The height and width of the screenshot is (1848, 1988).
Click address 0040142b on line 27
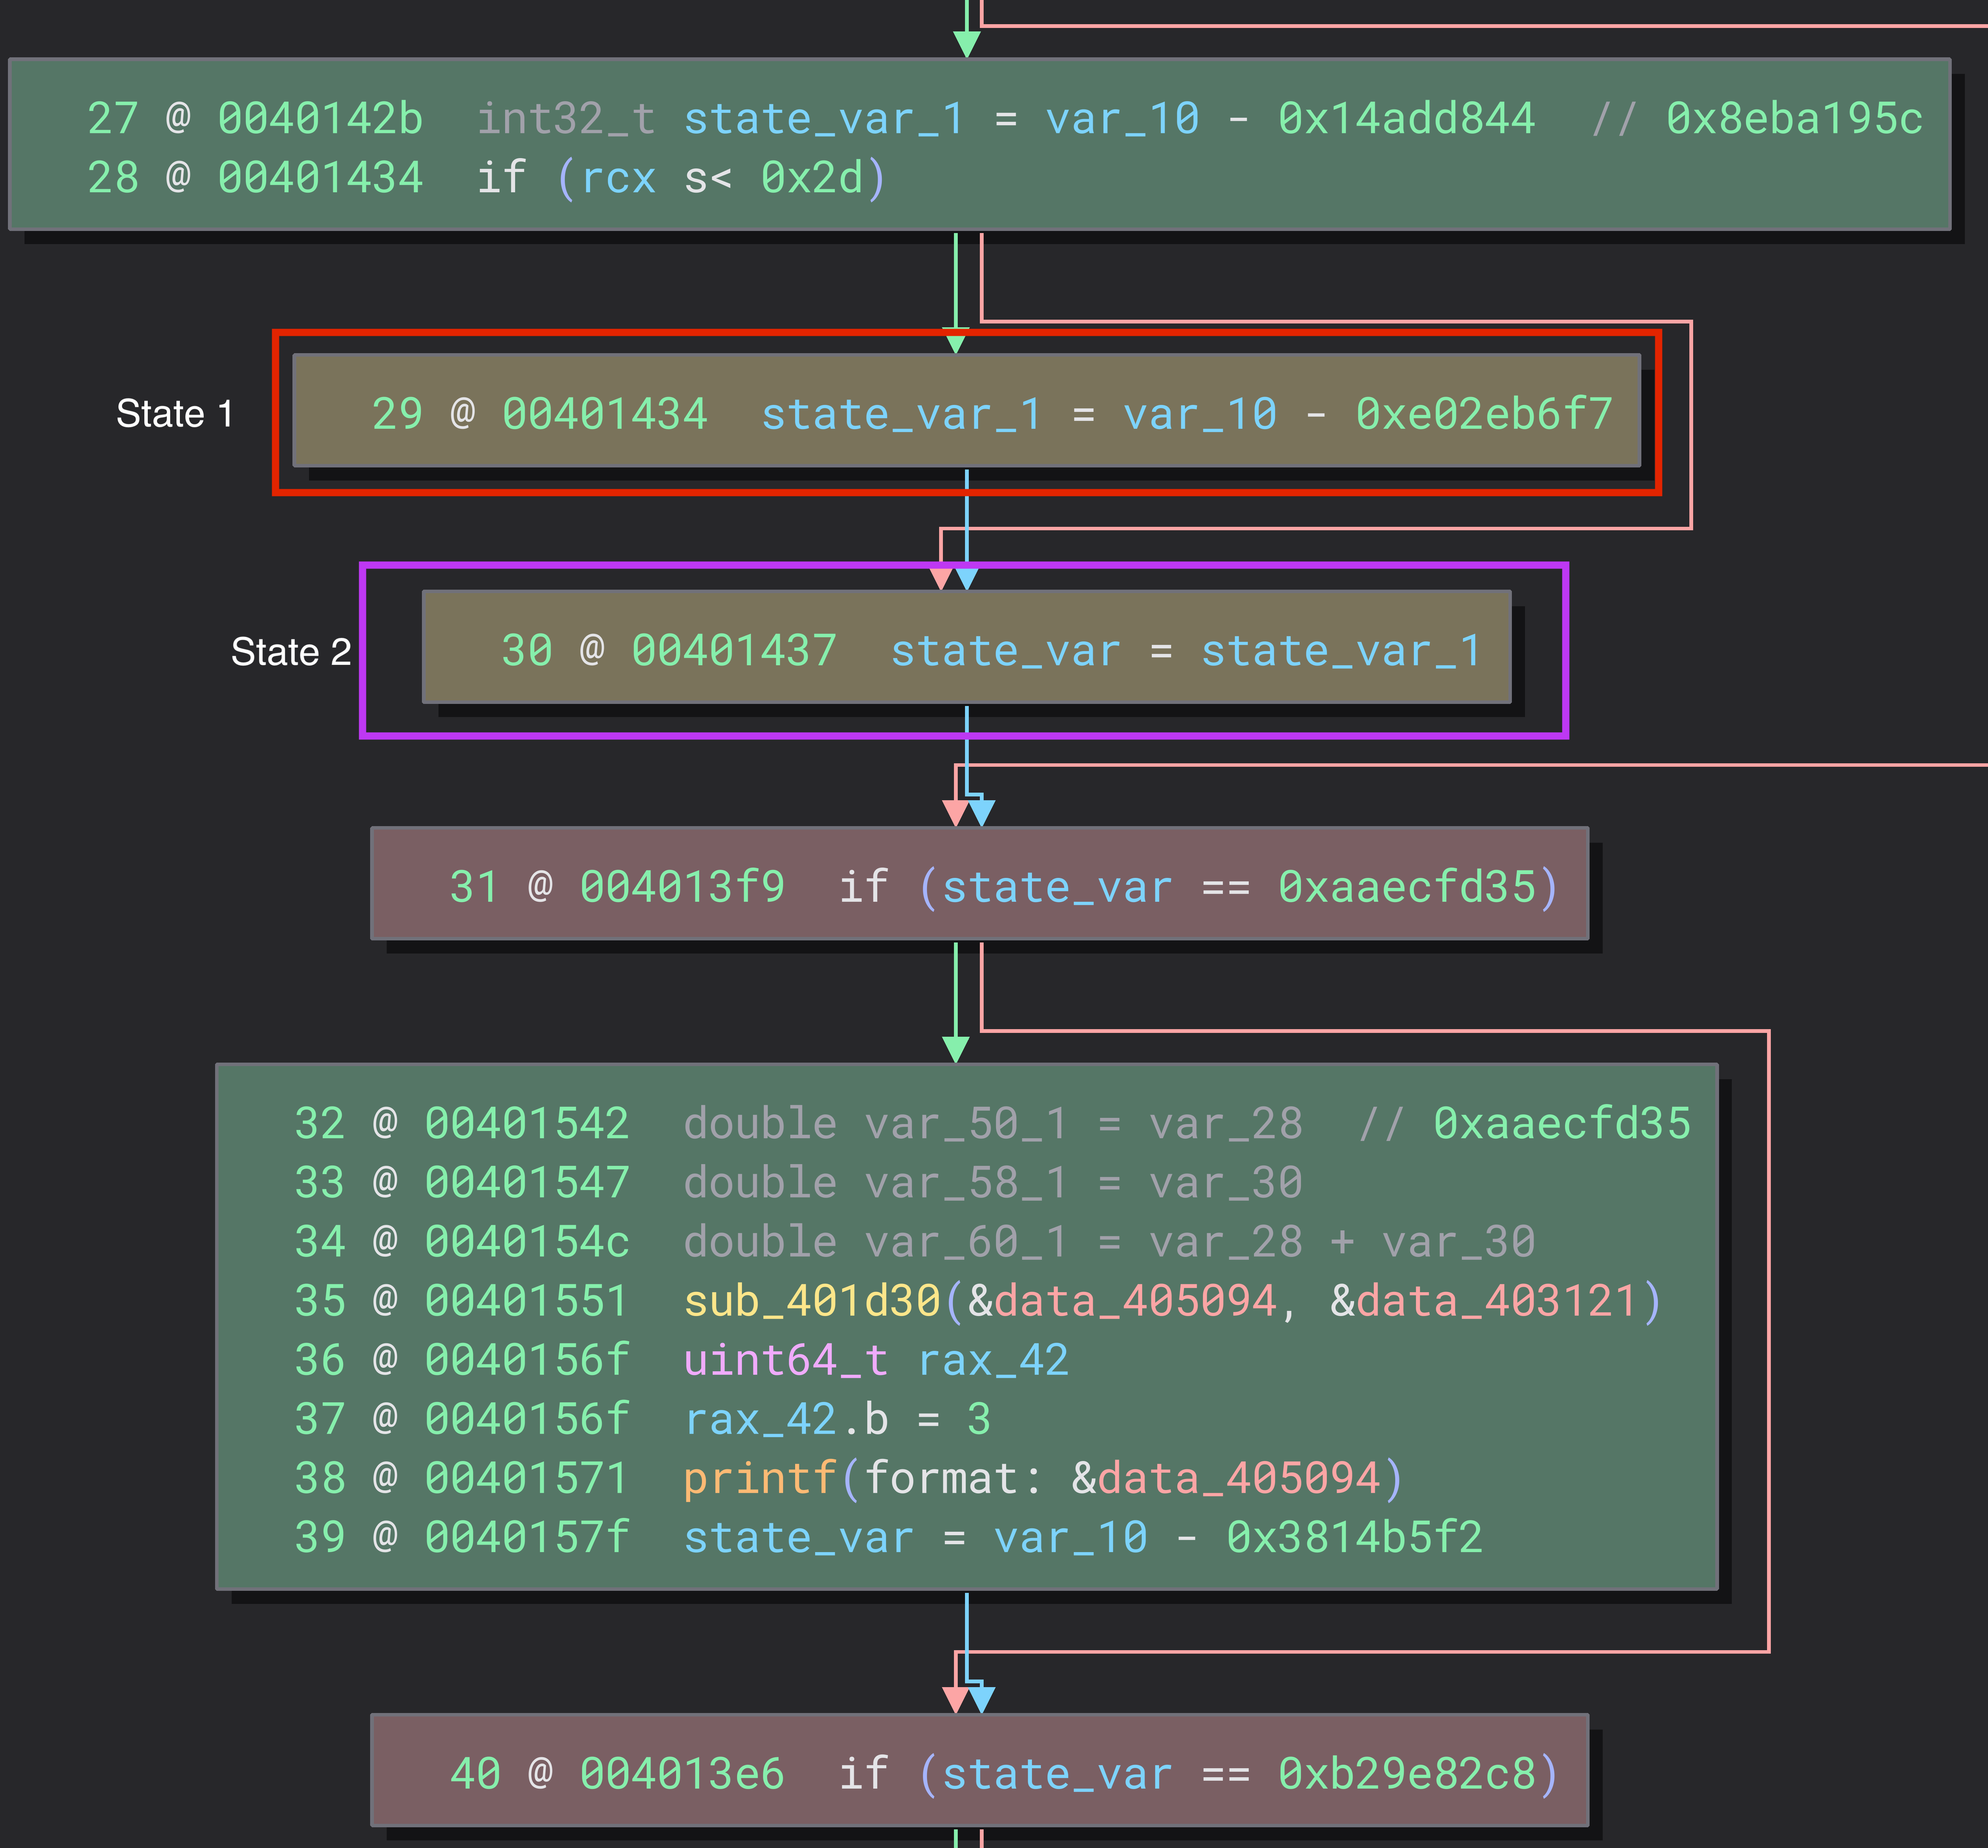(320, 119)
